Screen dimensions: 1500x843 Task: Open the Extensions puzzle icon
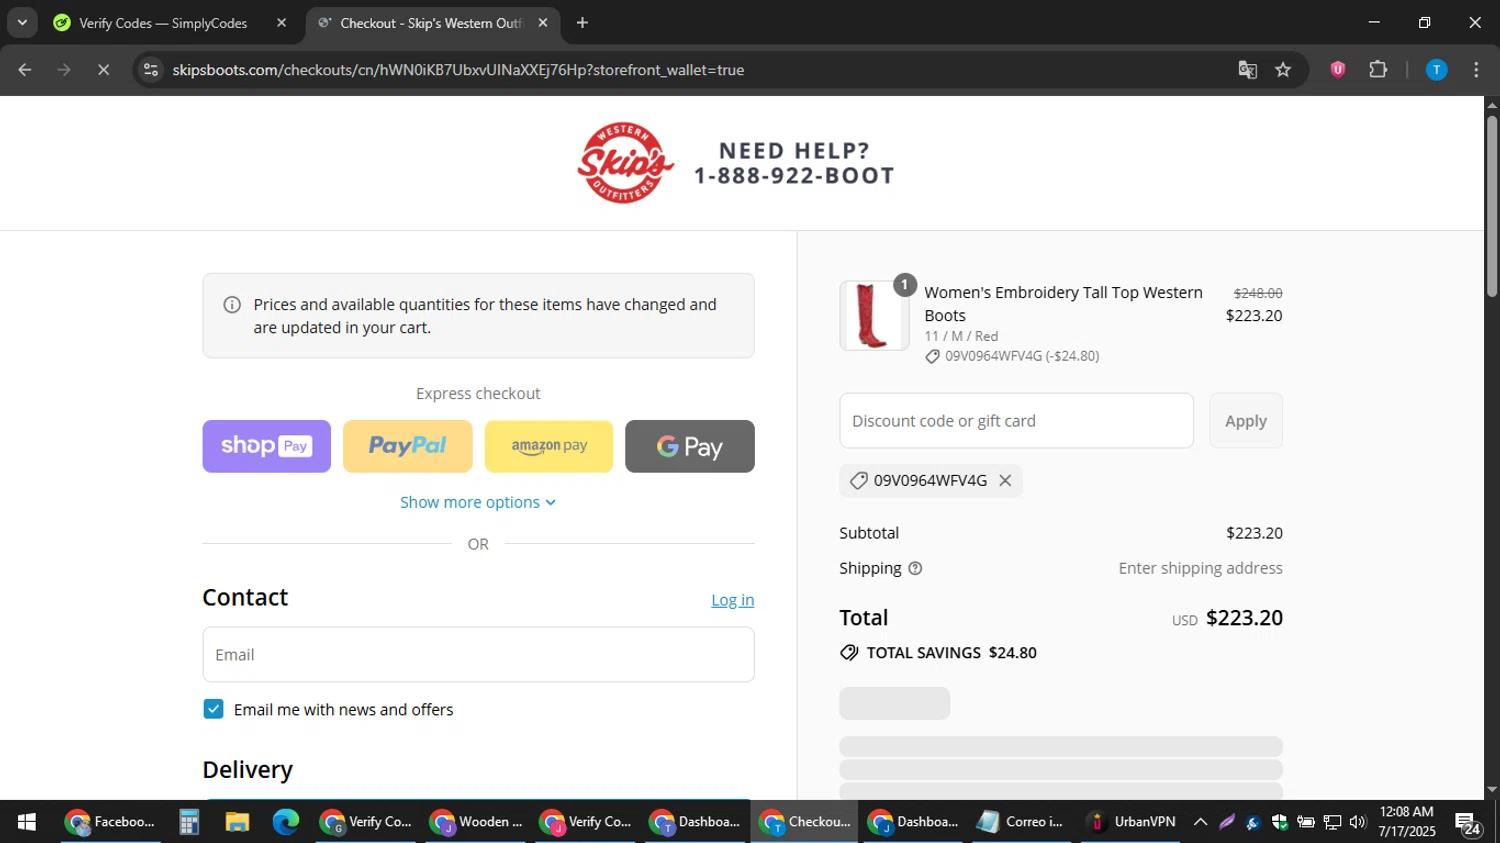pyautogui.click(x=1378, y=70)
